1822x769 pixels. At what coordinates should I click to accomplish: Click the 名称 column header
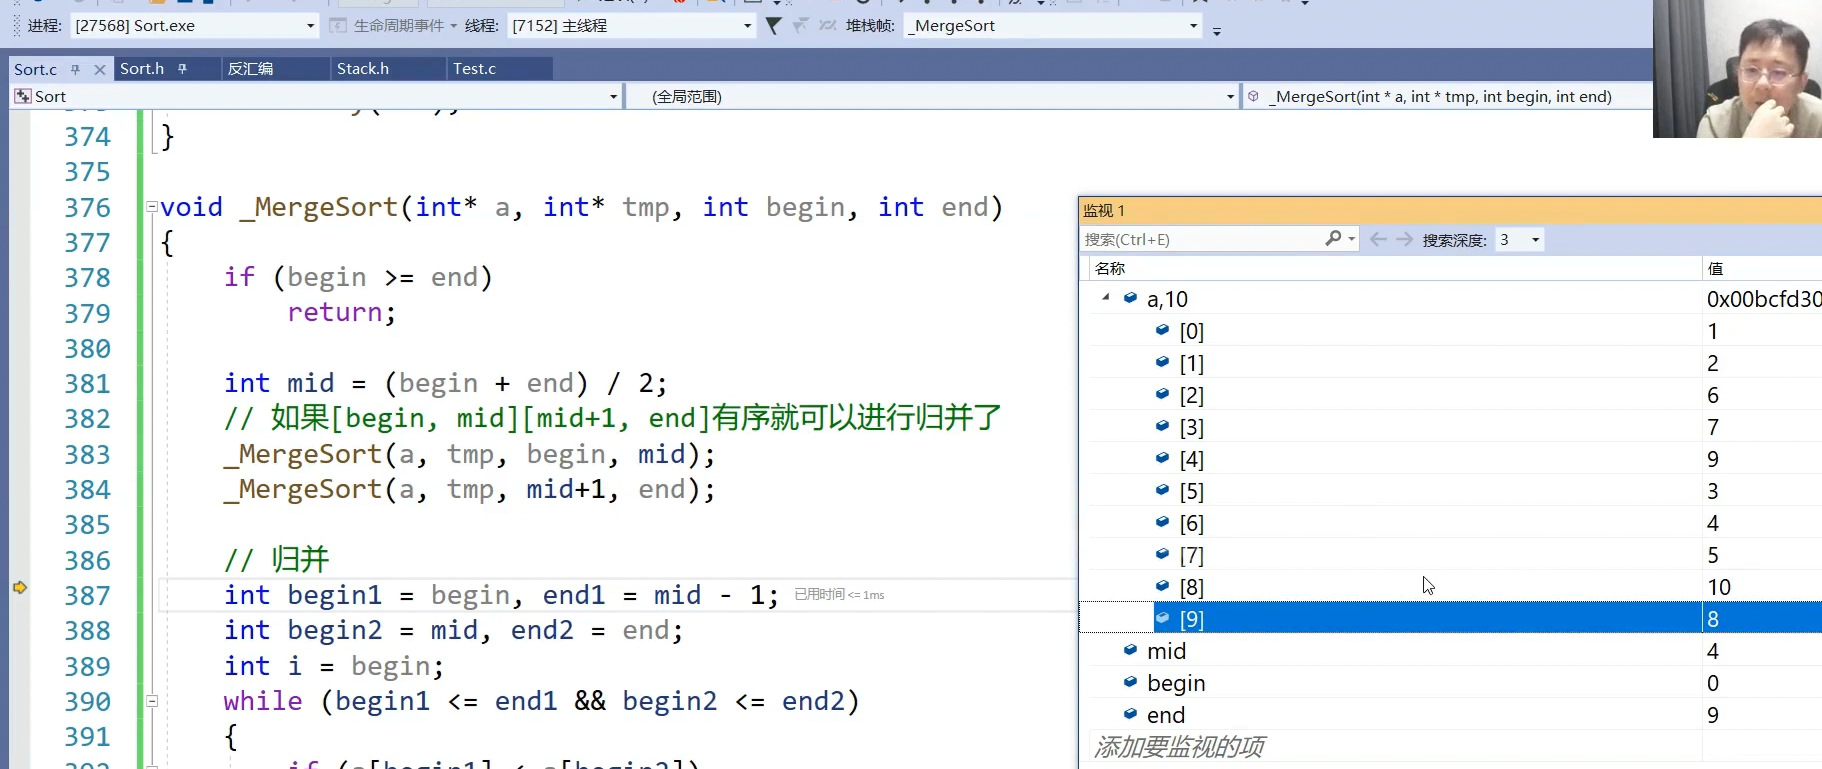[x=1110, y=268]
